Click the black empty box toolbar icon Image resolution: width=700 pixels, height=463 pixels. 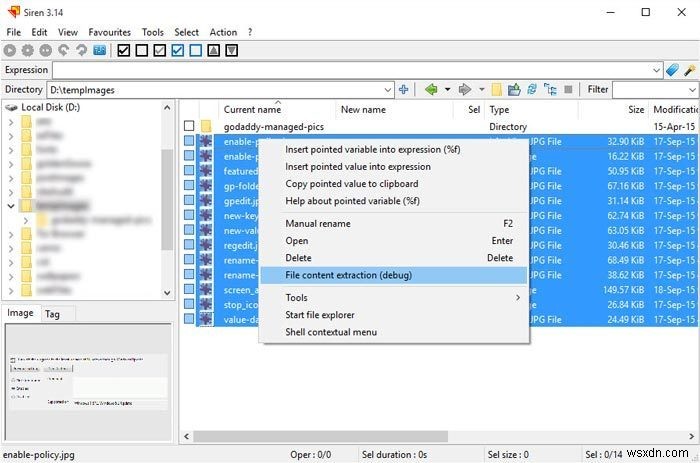click(x=142, y=50)
